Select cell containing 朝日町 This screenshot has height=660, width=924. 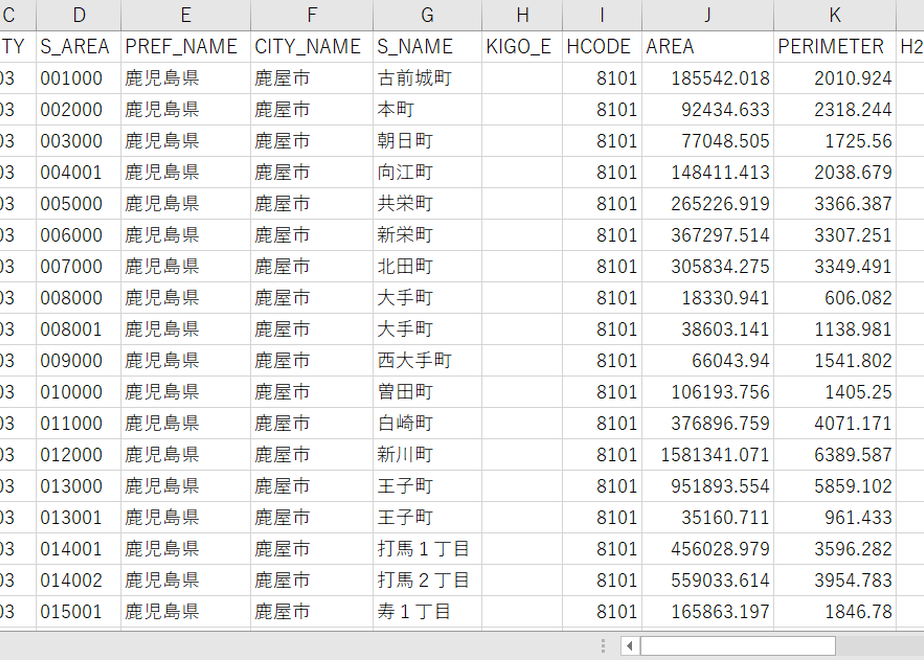[x=427, y=141]
